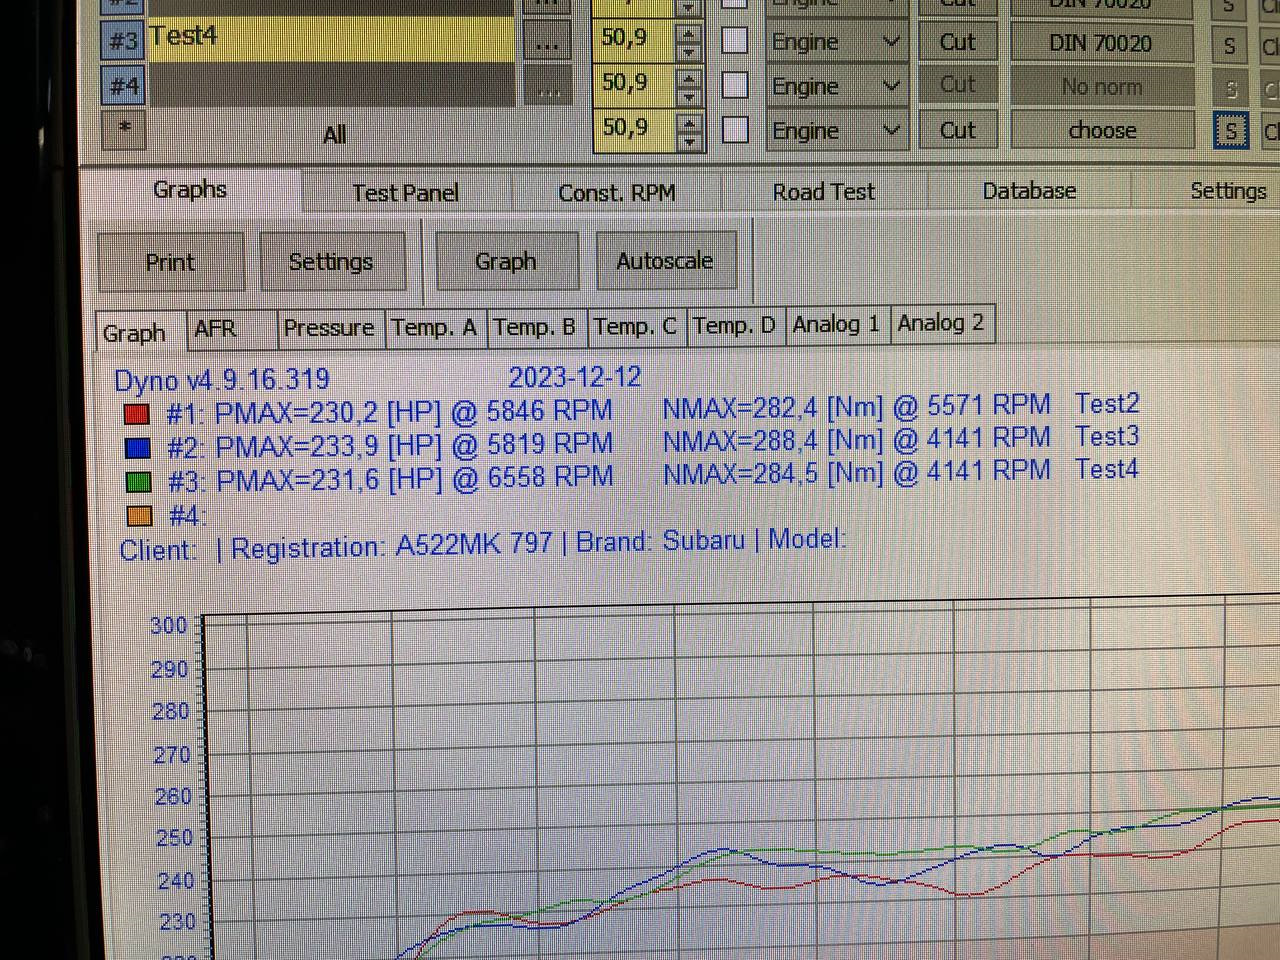
Task: Click the 'PMAX=233,9 [HP] @ 5819 RPM' text
Action: point(414,445)
